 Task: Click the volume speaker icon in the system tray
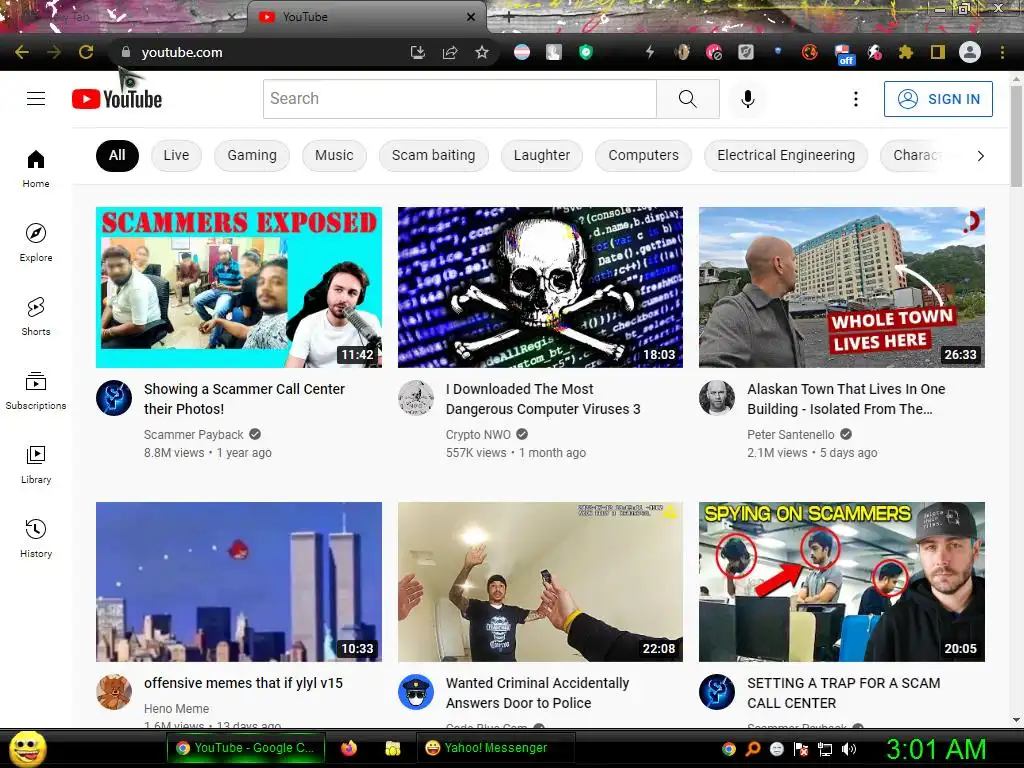(849, 749)
